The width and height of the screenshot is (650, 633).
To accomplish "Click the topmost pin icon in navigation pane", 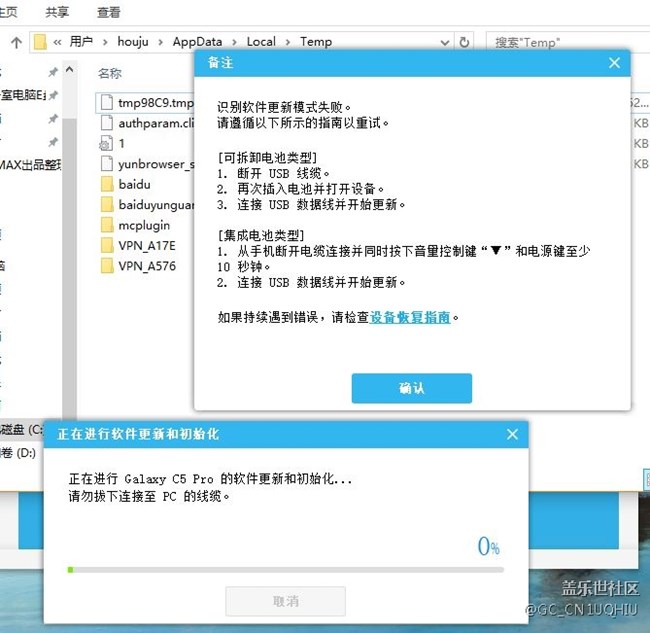I will pyautogui.click(x=53, y=72).
